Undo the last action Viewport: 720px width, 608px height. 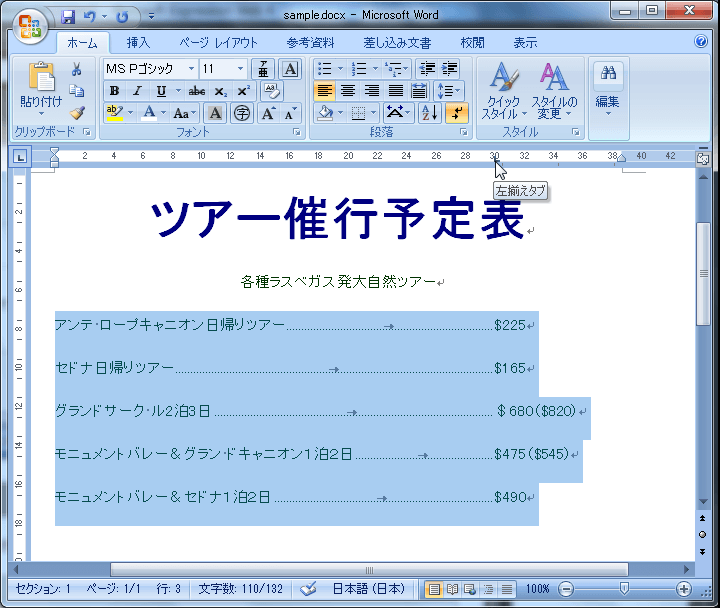[89, 17]
